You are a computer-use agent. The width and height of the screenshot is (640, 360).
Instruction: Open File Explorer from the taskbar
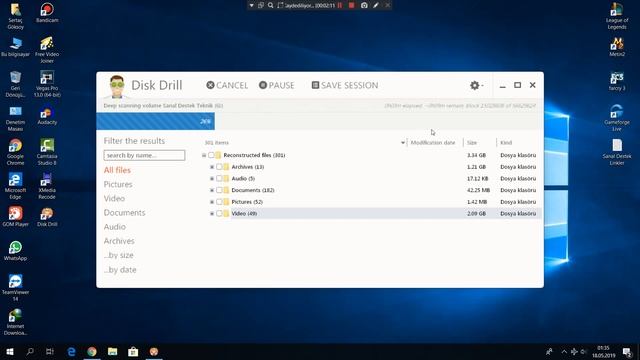point(112,351)
